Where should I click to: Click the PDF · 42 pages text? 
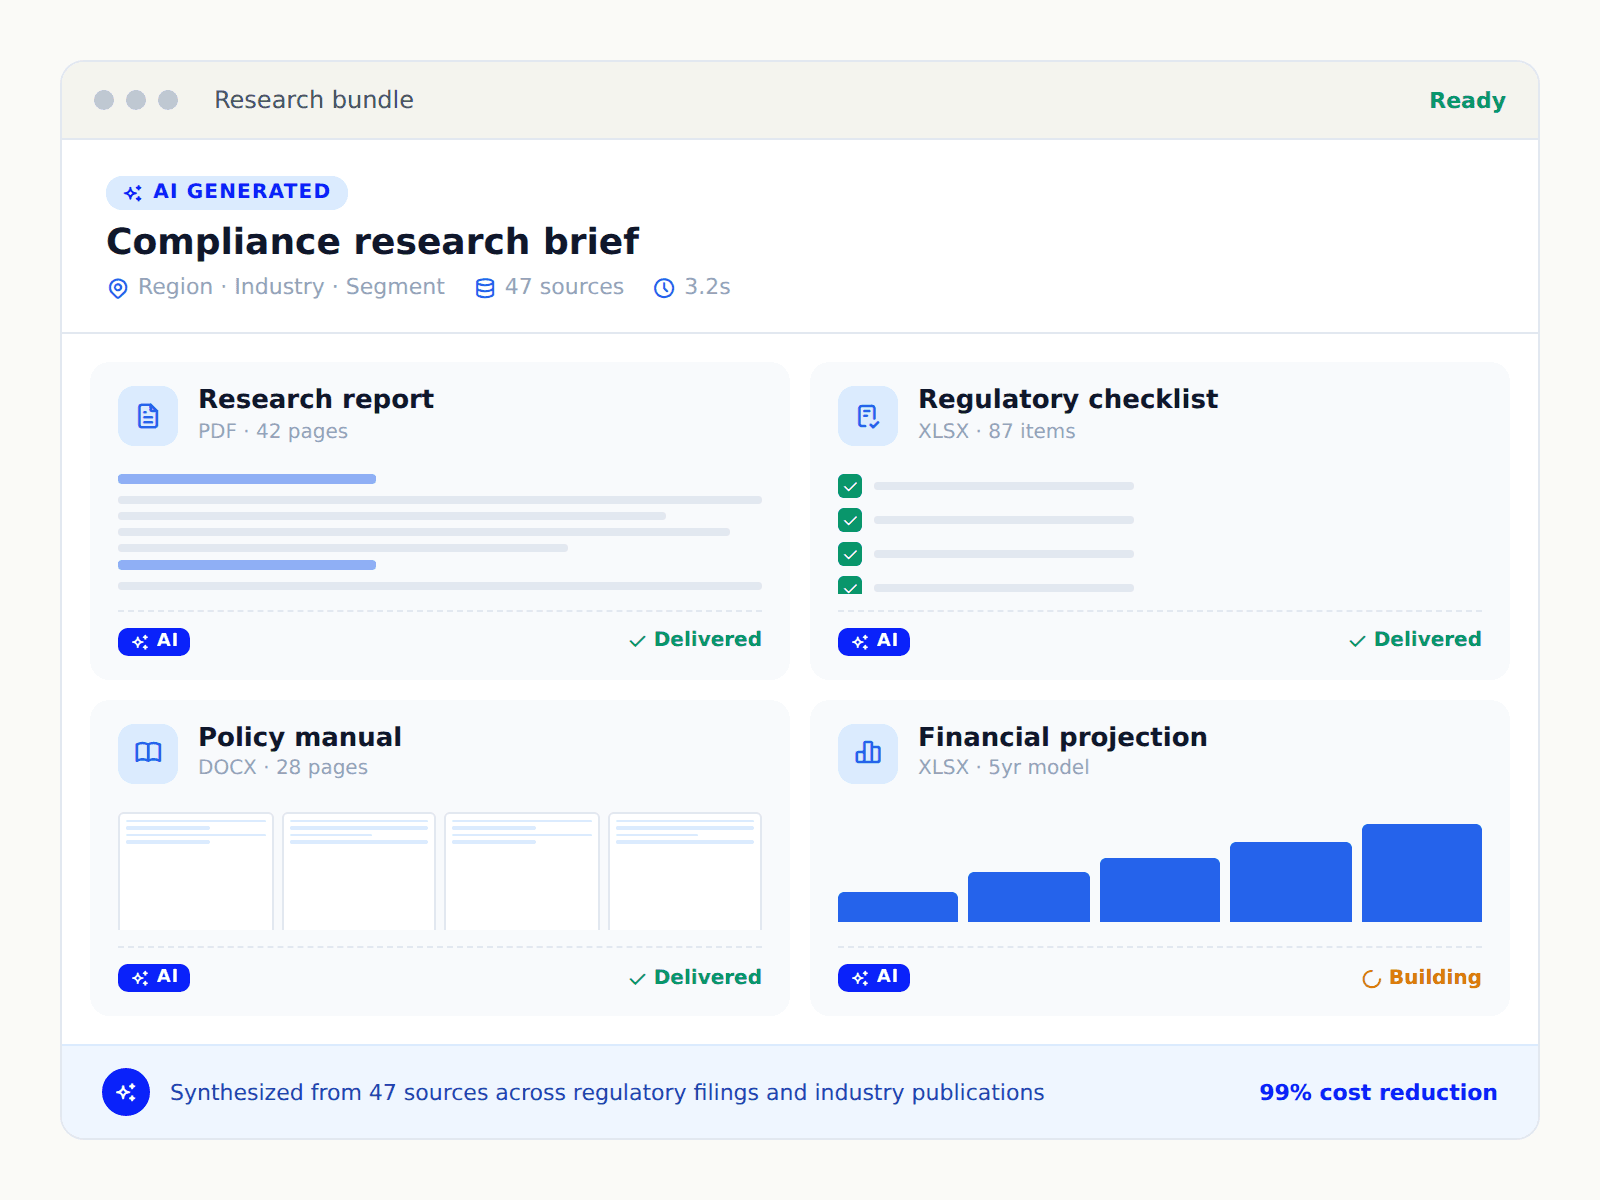273,431
